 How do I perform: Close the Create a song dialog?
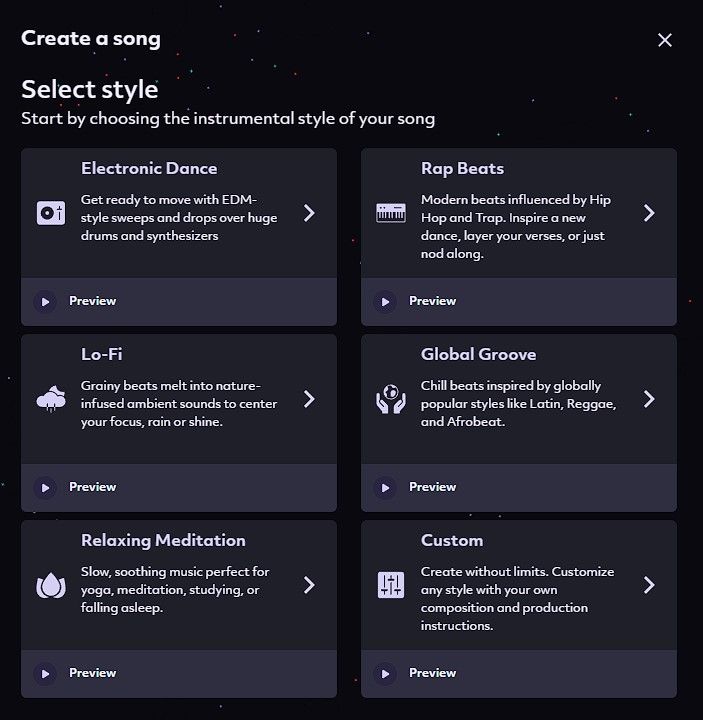tap(665, 40)
